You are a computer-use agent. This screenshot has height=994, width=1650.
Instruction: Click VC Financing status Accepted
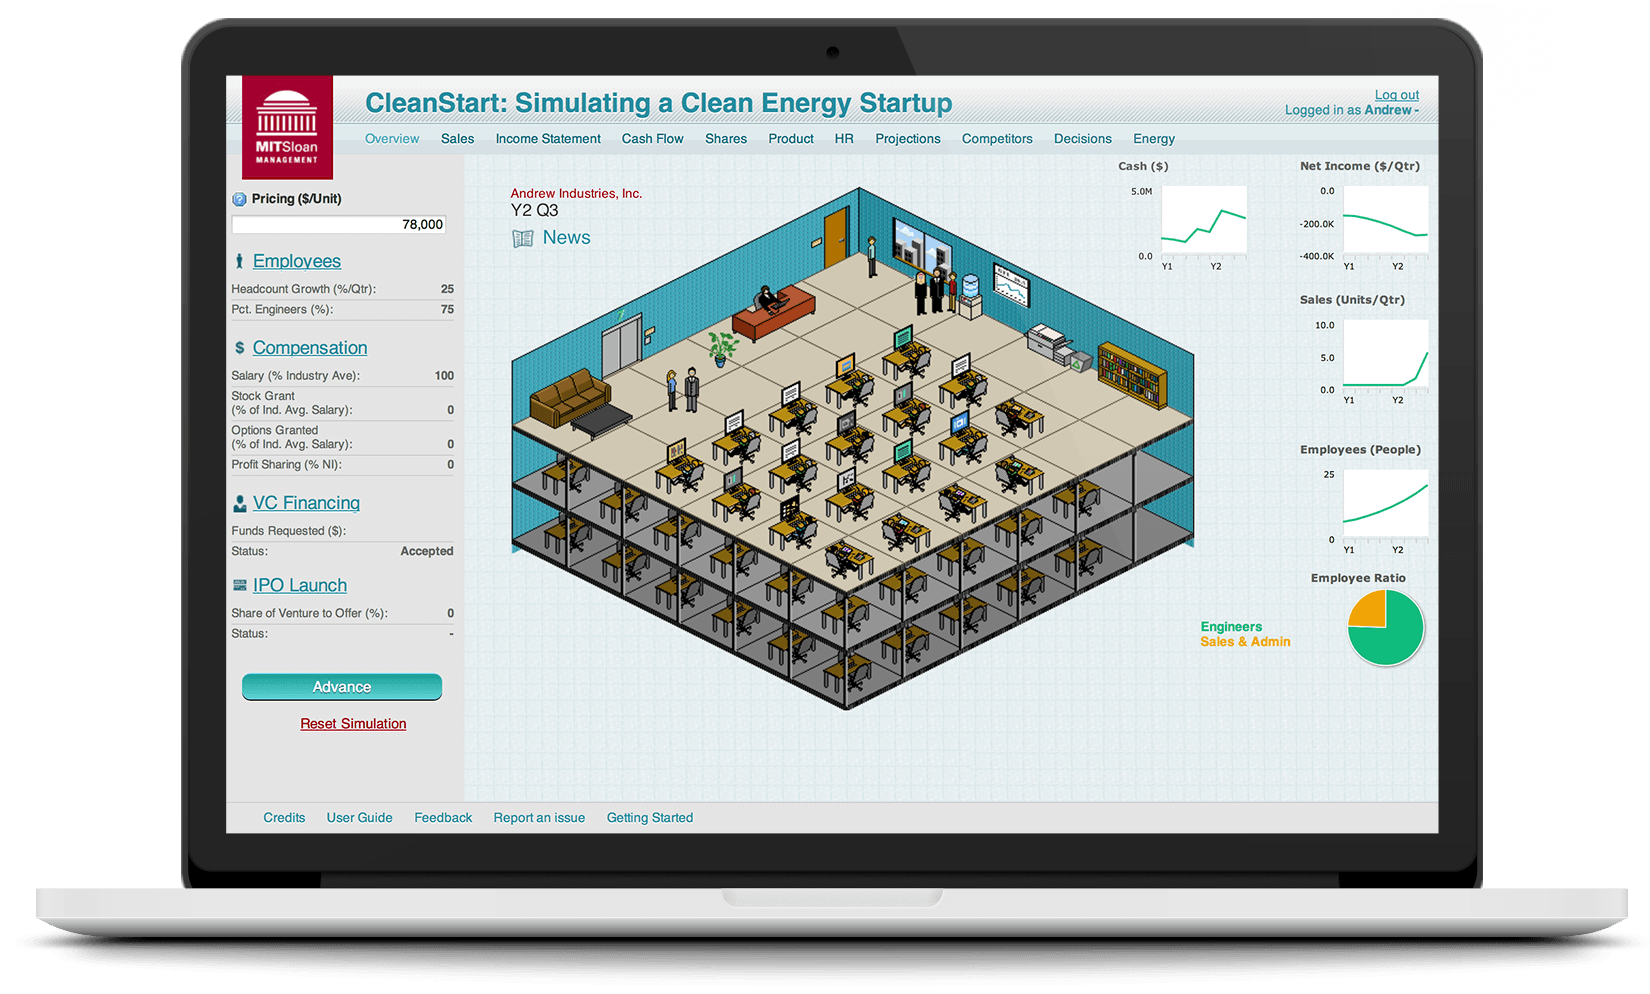[427, 552]
